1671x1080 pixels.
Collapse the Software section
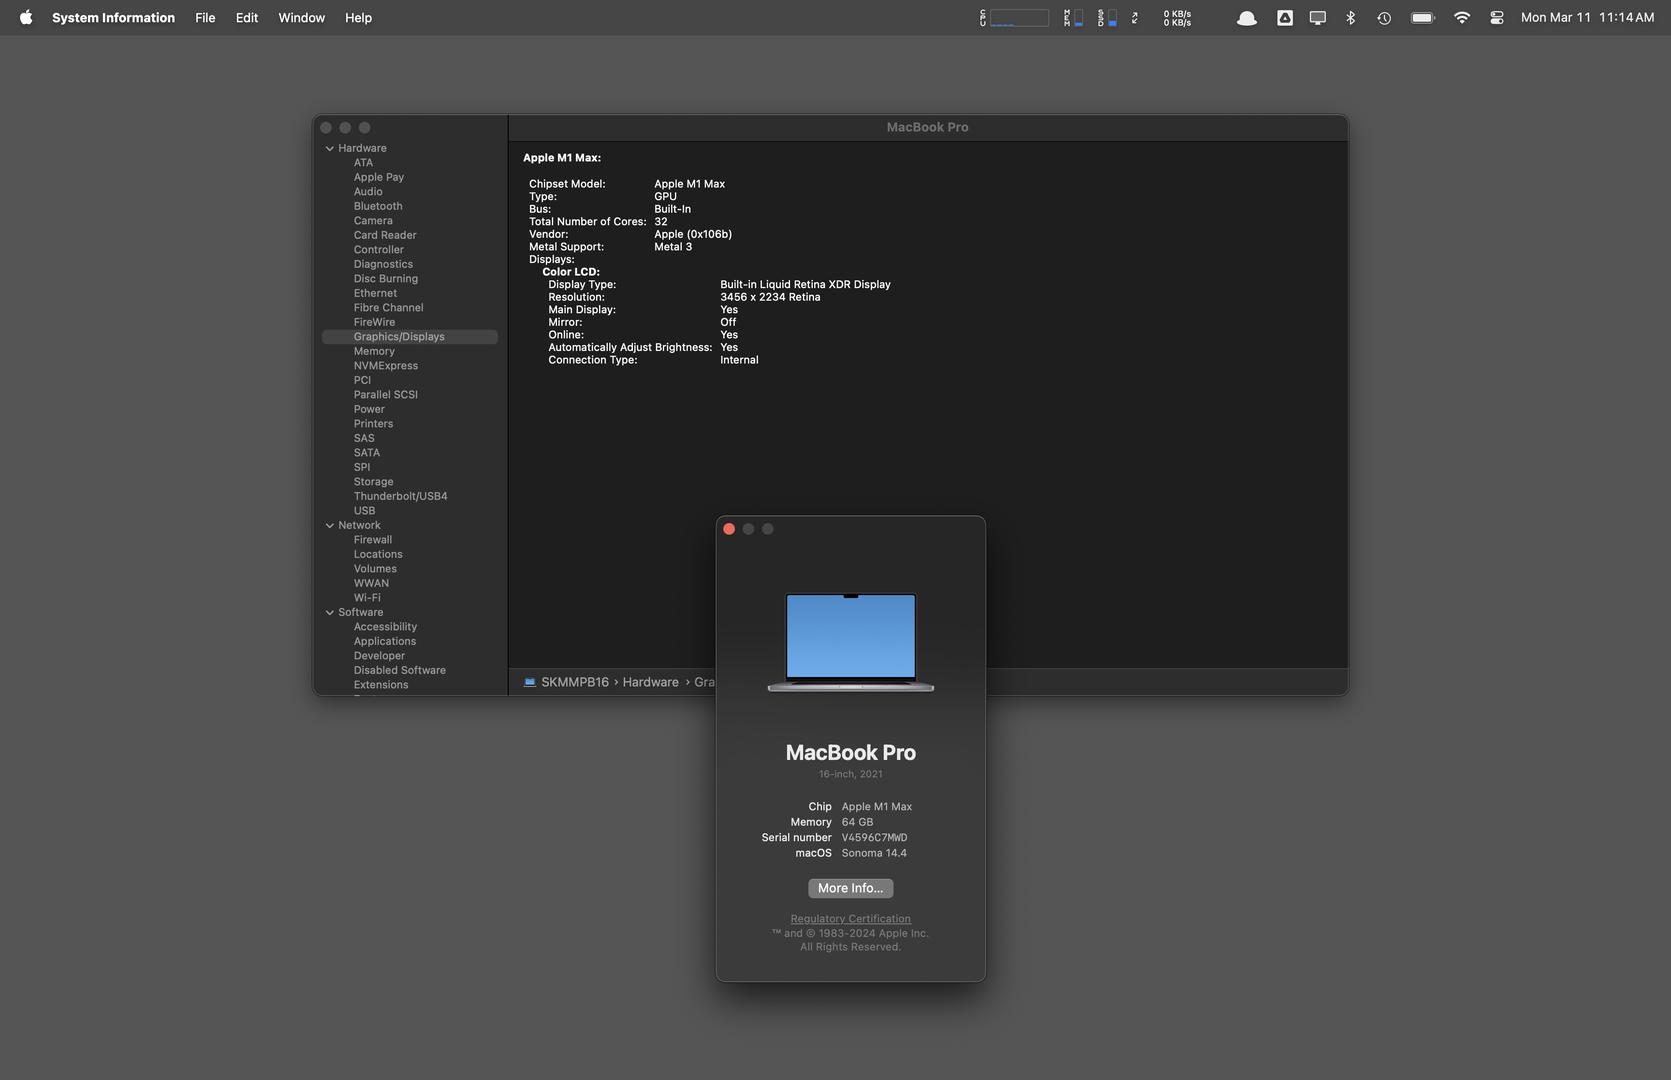tap(330, 612)
